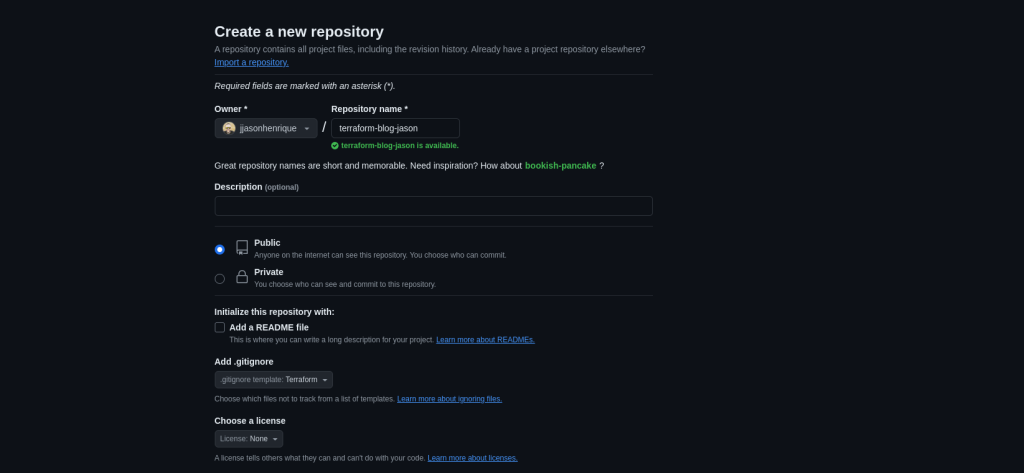This screenshot has height=473, width=1024.
Task: Focus the Repository name input field
Action: point(395,128)
